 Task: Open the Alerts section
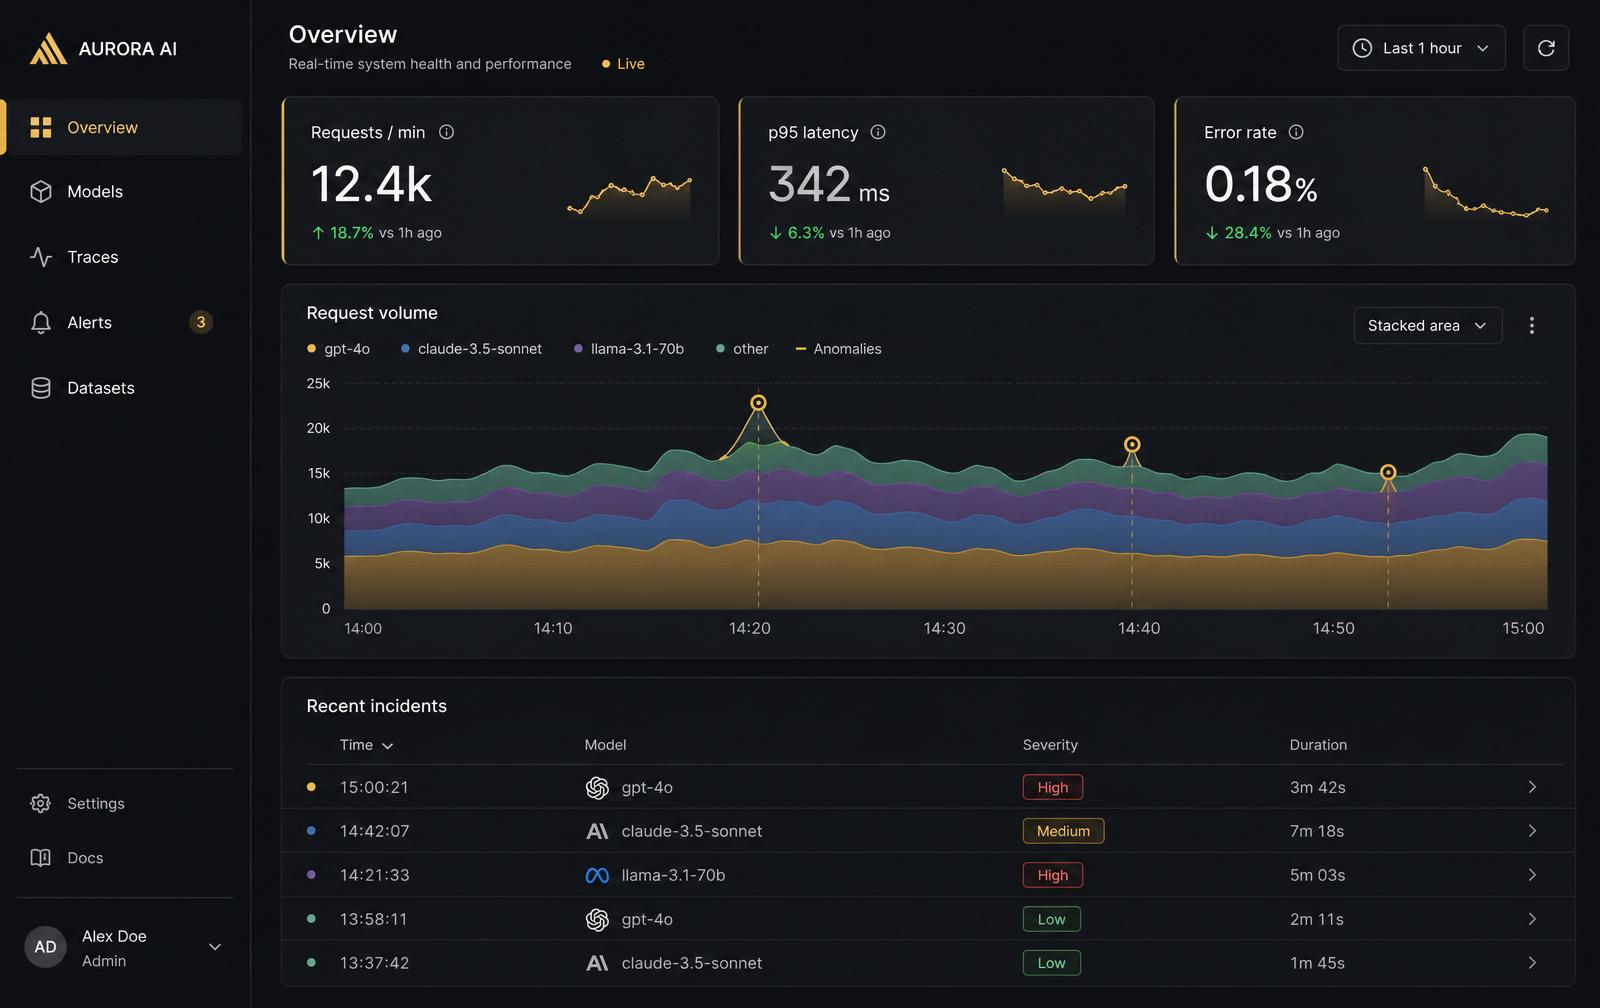coord(121,322)
